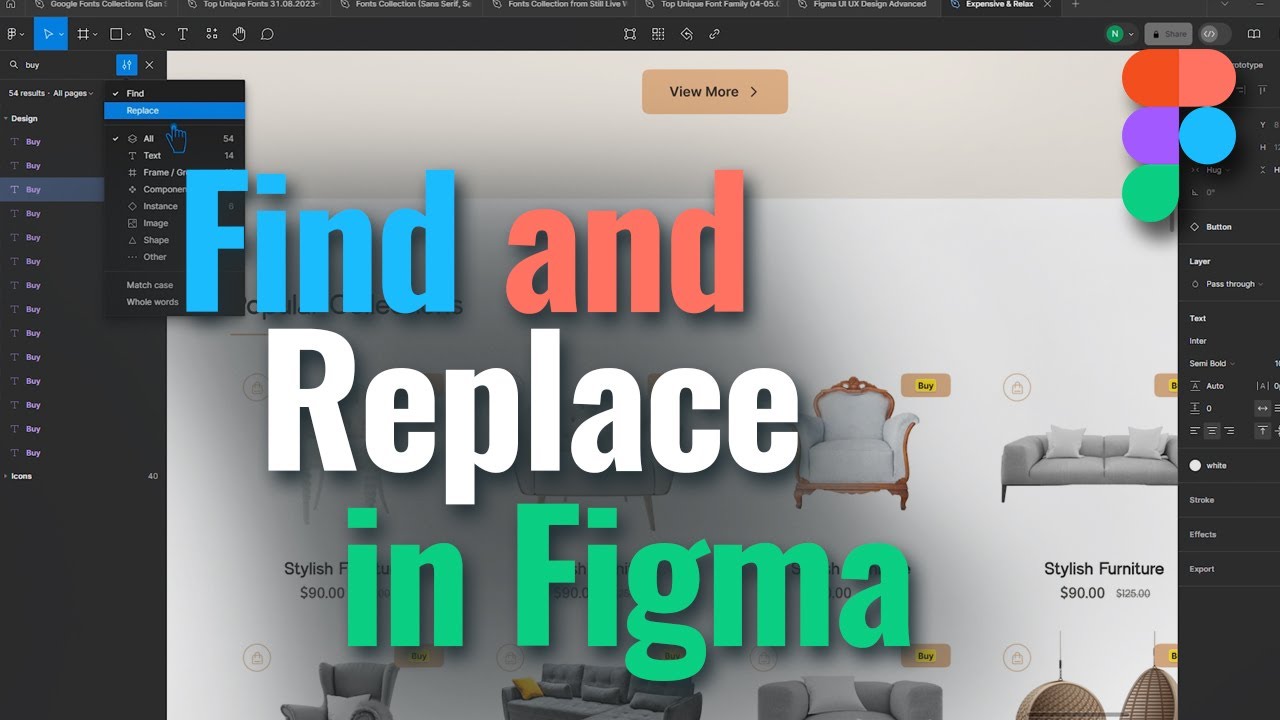
Task: Select the checked All filter
Action: (x=174, y=139)
